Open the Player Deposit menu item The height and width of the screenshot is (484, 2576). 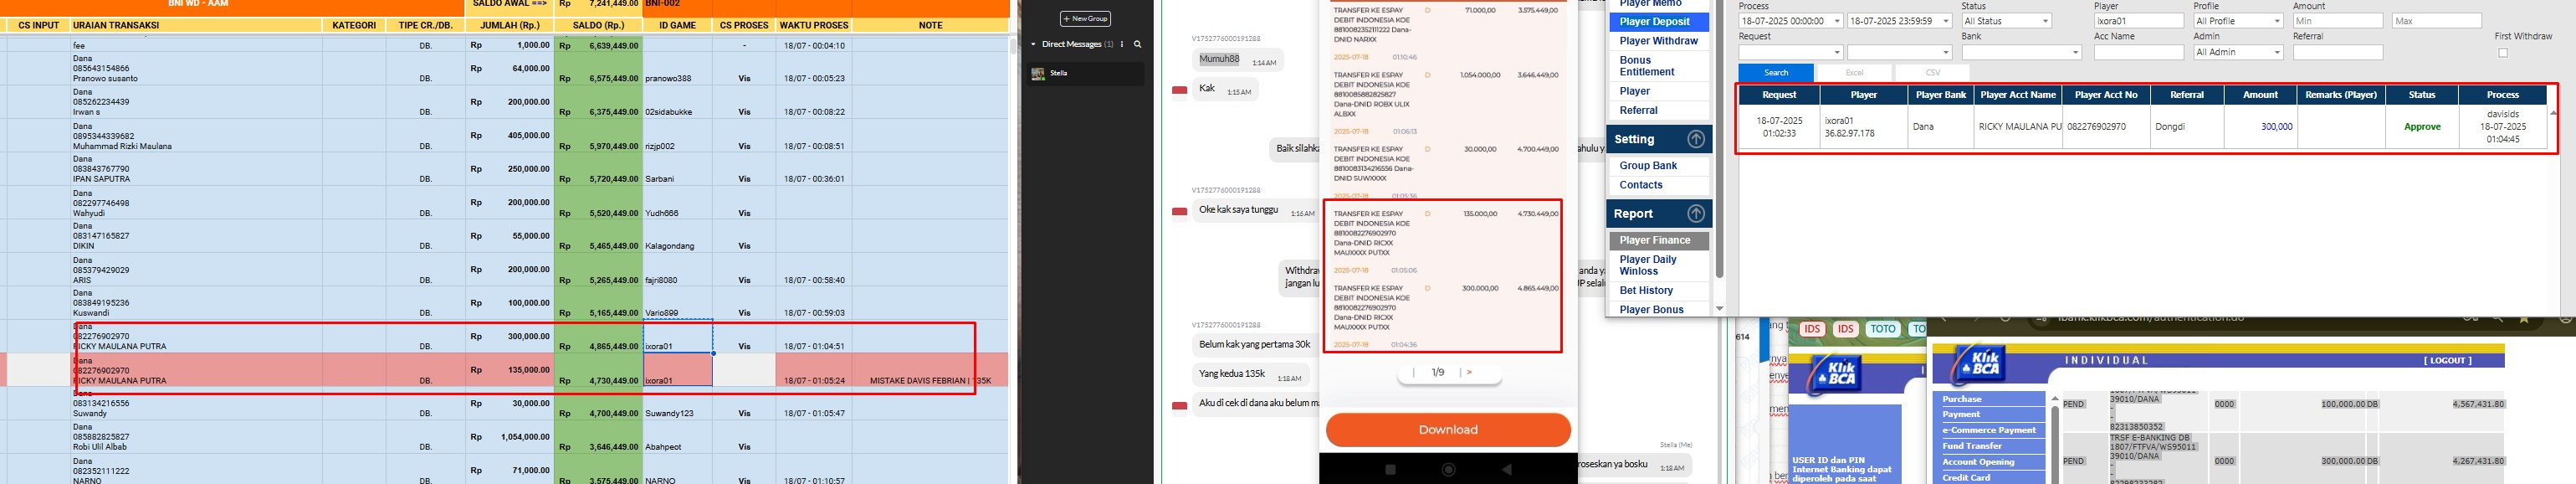1659,22
